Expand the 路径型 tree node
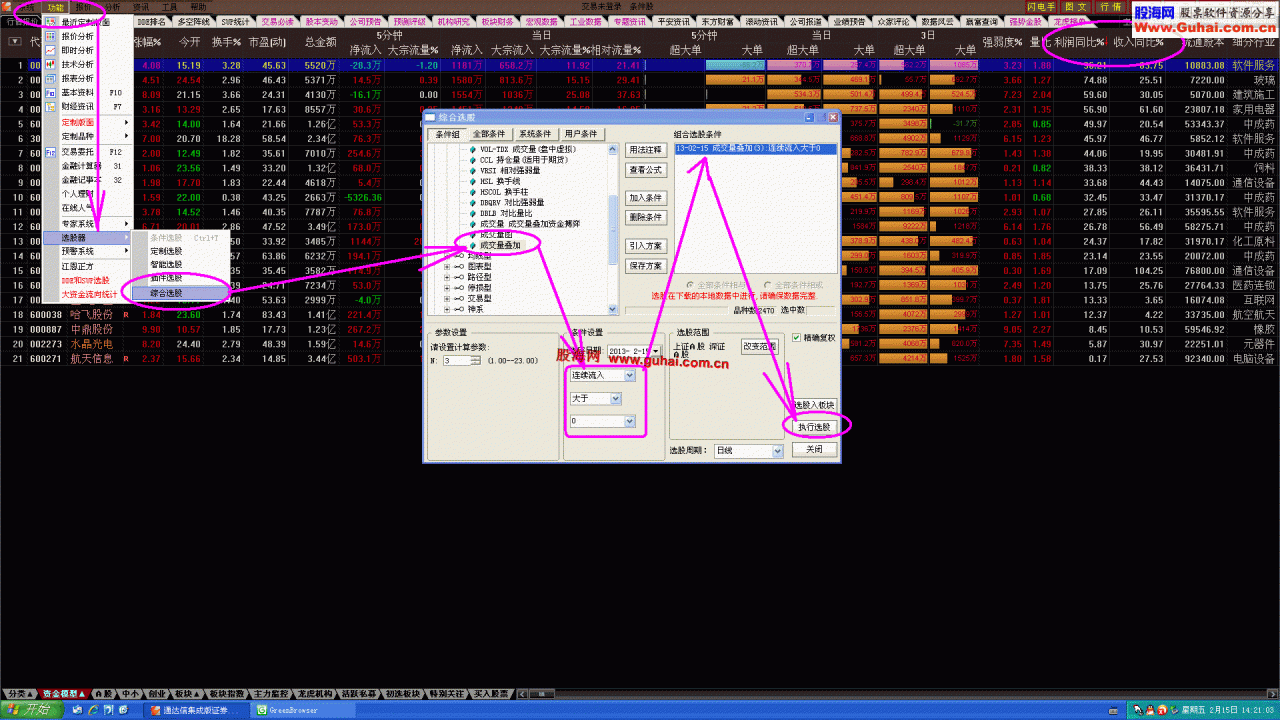Viewport: 1280px width, 720px height. click(447, 276)
